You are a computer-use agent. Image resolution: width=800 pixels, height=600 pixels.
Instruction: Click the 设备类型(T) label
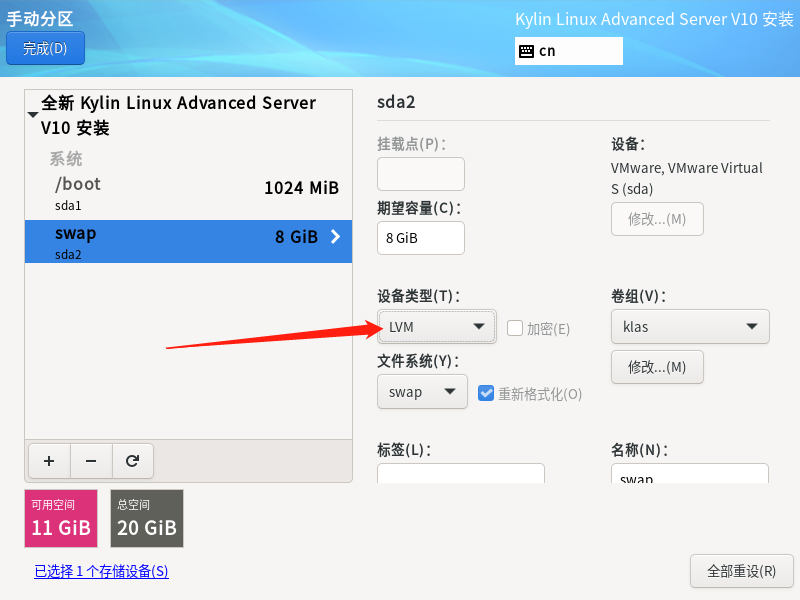pyautogui.click(x=418, y=296)
